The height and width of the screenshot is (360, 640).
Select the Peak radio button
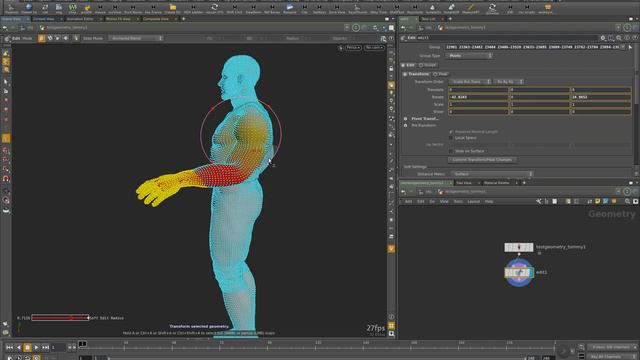[x=435, y=74]
